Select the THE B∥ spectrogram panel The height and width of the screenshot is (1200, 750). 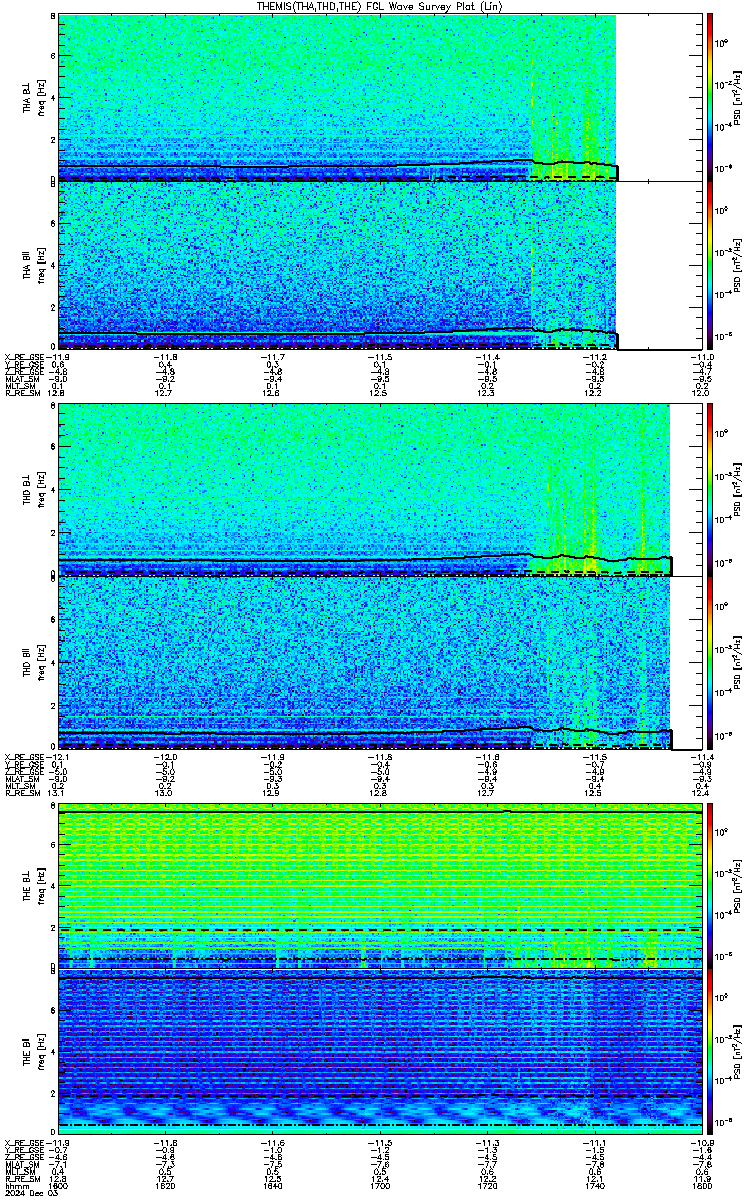click(x=380, y=1052)
